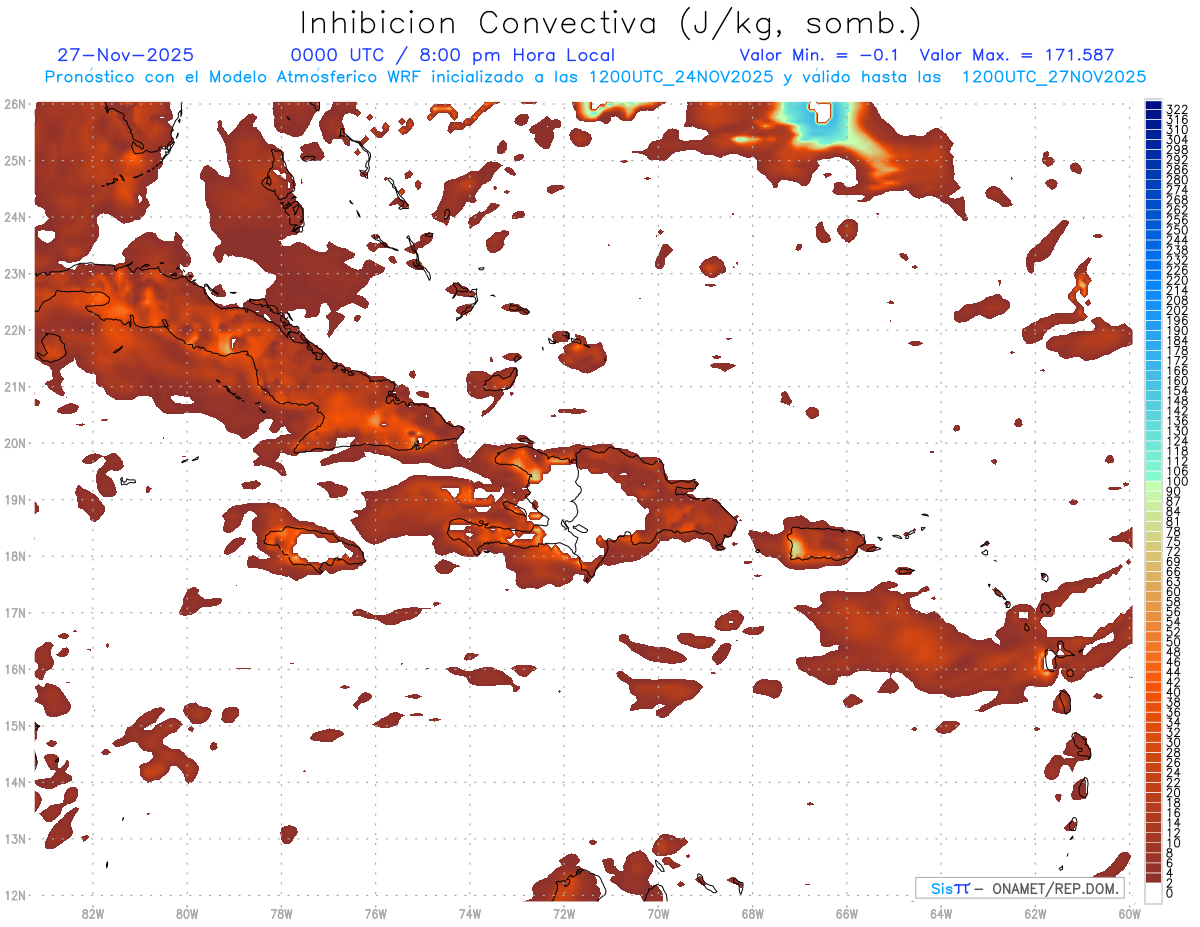
Task: Click the latitude label '24N'
Action: [x=15, y=217]
